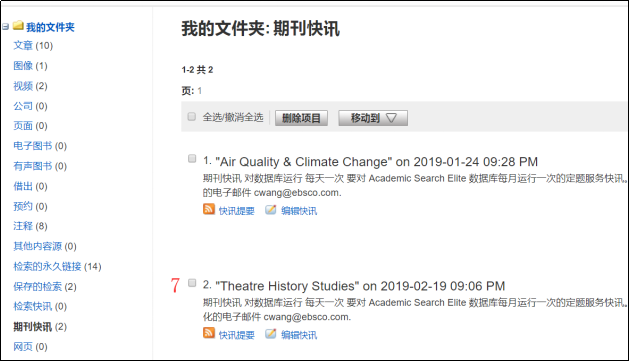Click the yellow 我的文件夹 folder icon
Screen dimensions: 630x362
tap(18, 26)
